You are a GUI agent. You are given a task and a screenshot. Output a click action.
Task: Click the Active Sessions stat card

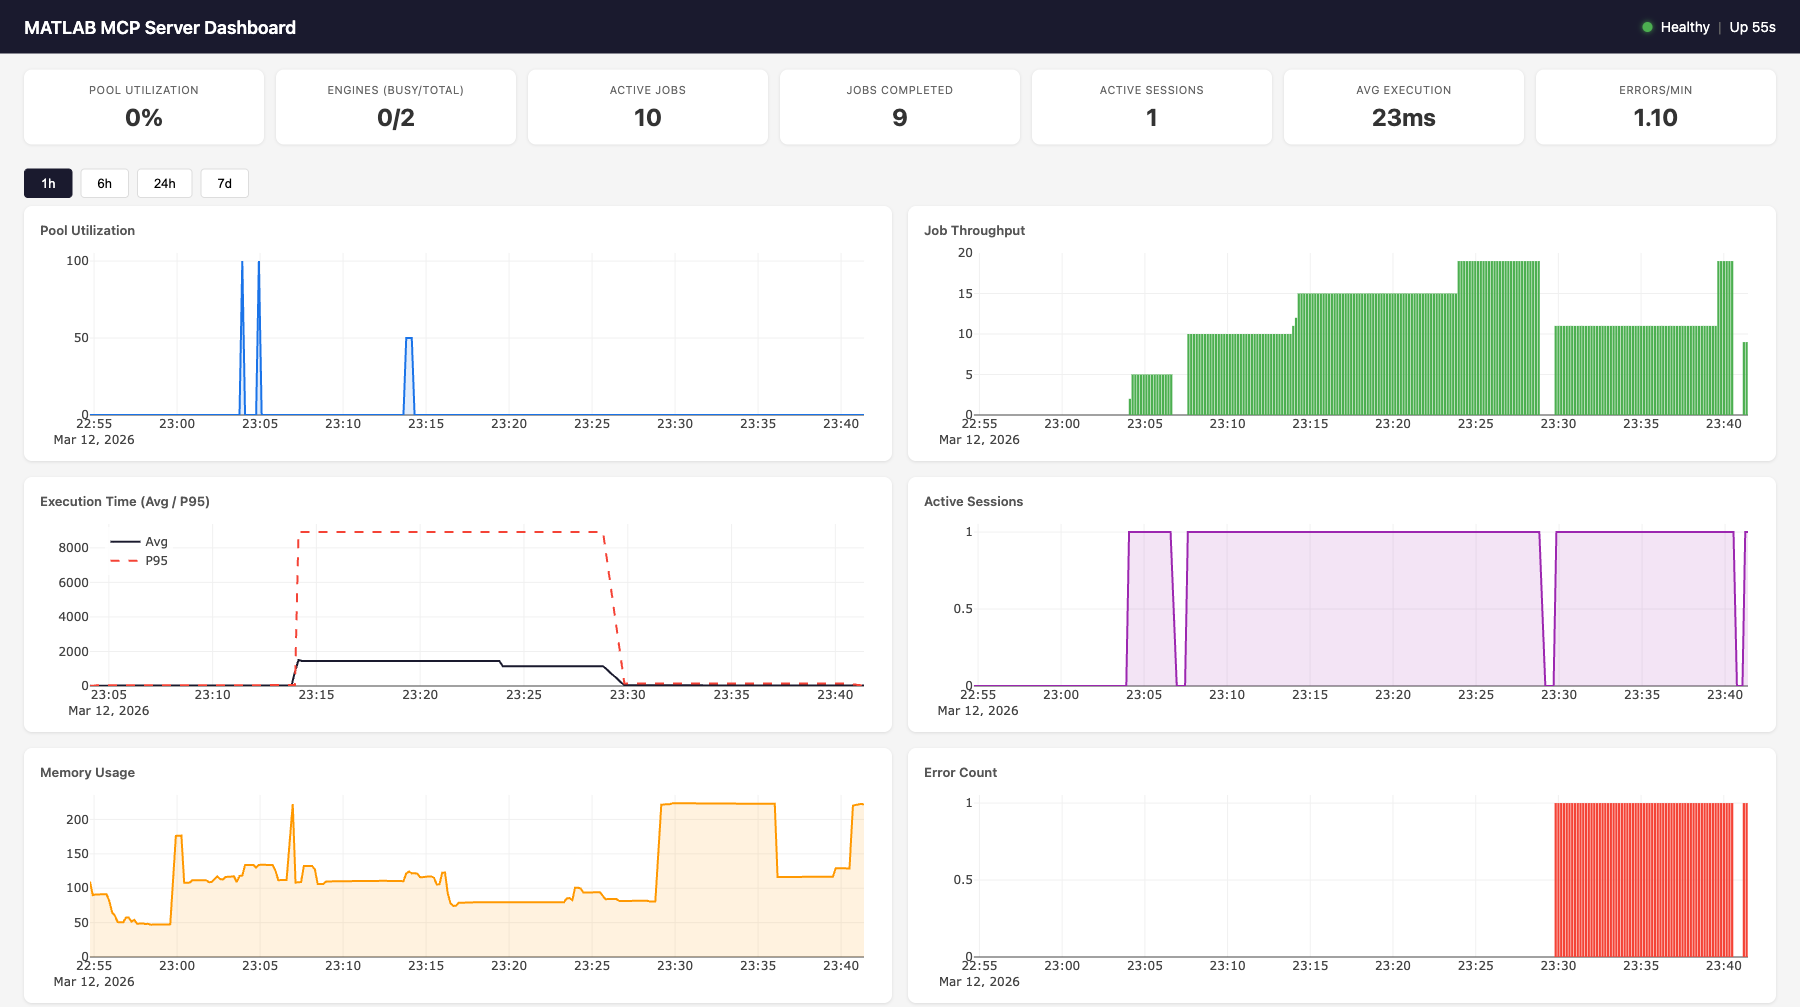[x=1151, y=106]
